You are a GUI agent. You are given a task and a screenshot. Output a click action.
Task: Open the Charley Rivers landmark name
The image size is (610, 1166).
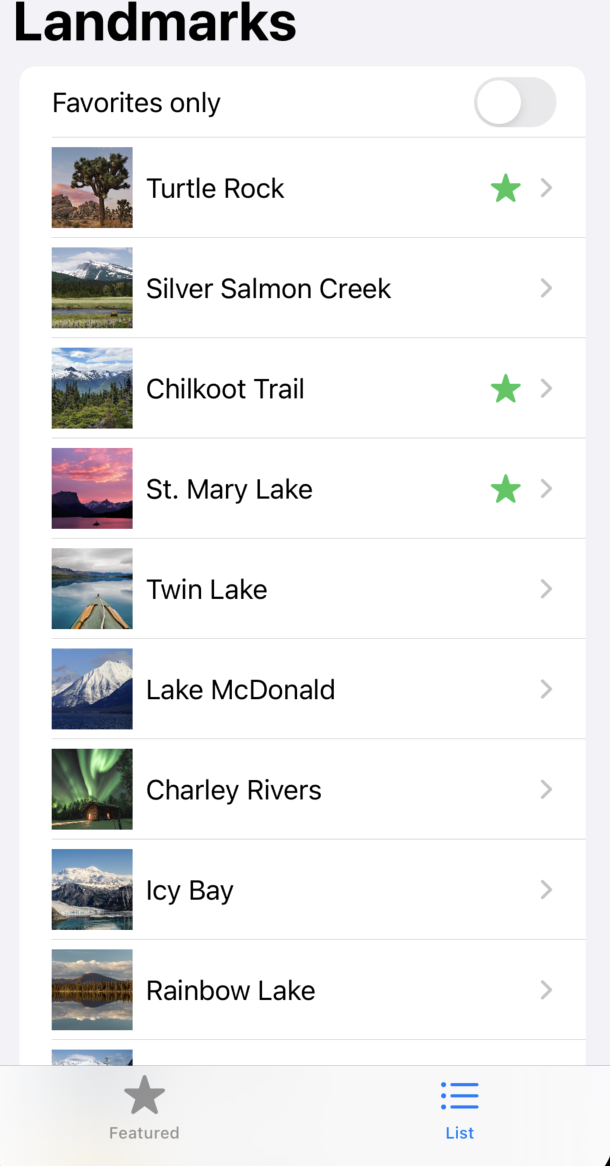click(234, 790)
